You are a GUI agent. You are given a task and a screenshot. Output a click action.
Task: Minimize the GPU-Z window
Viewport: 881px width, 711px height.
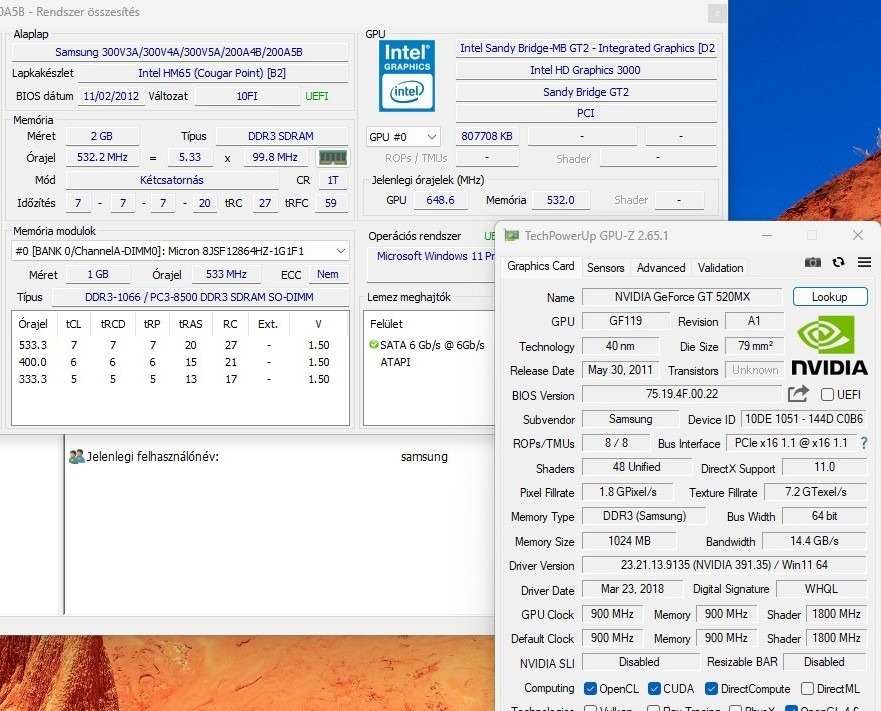(x=767, y=236)
